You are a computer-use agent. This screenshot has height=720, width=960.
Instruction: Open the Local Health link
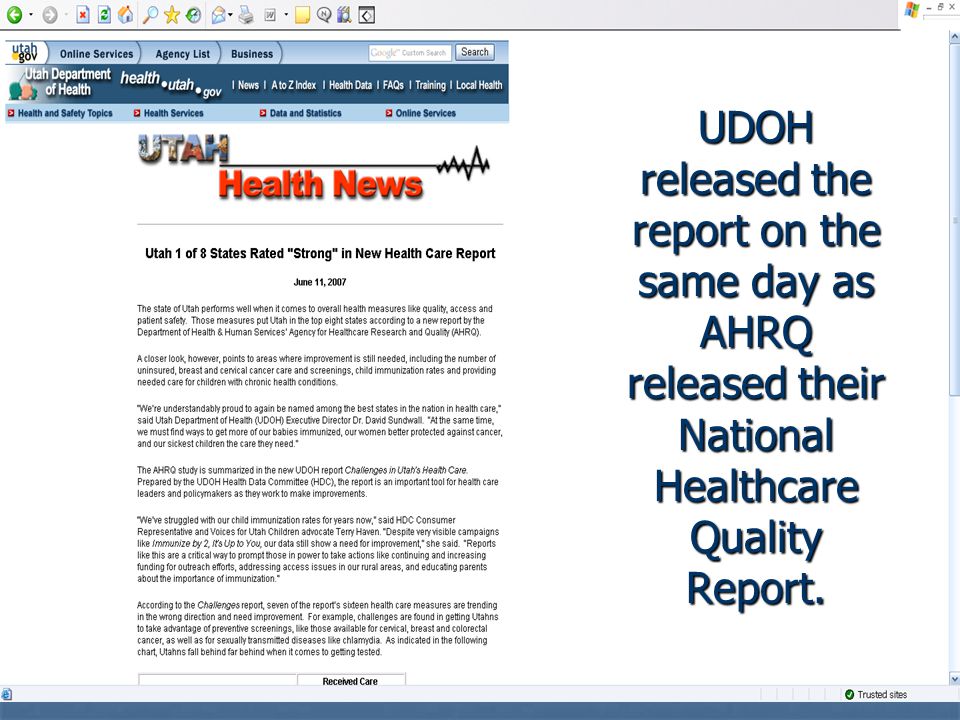click(479, 85)
